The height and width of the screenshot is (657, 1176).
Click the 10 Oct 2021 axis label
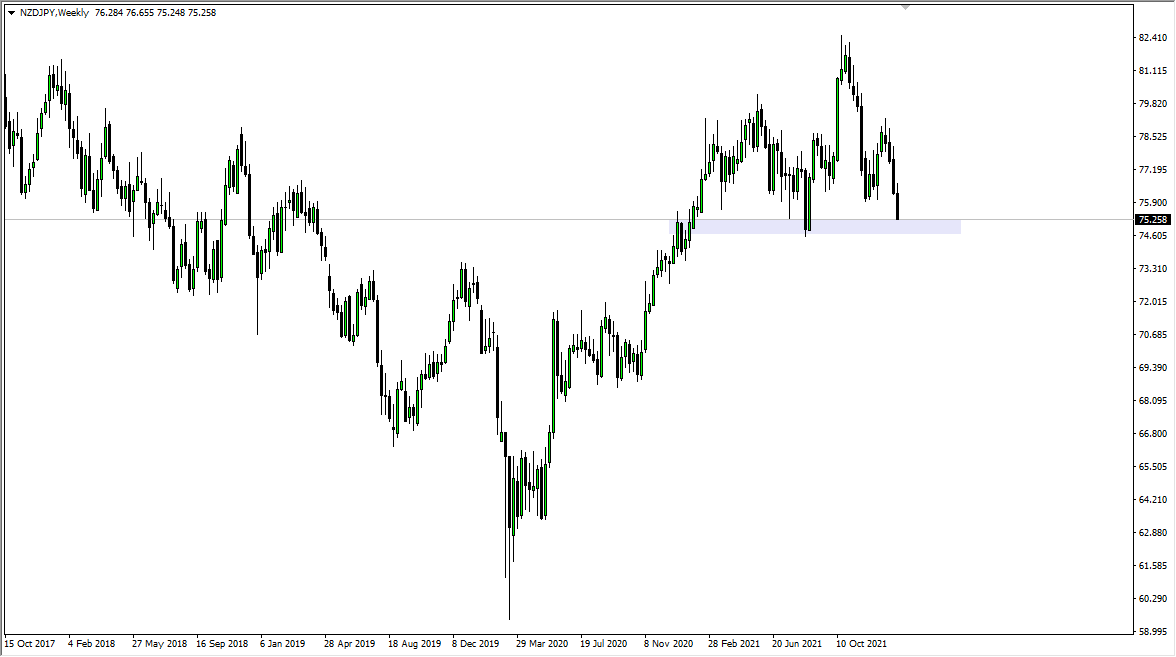coord(862,645)
